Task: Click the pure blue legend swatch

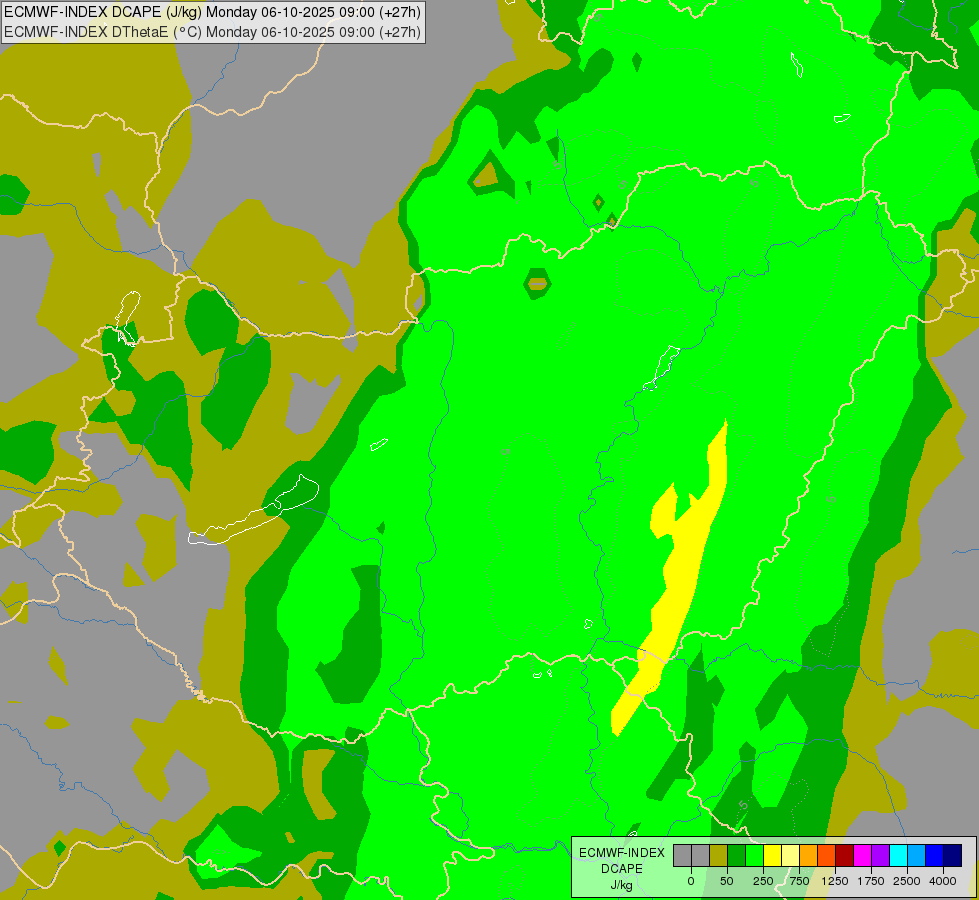Action: (935, 856)
